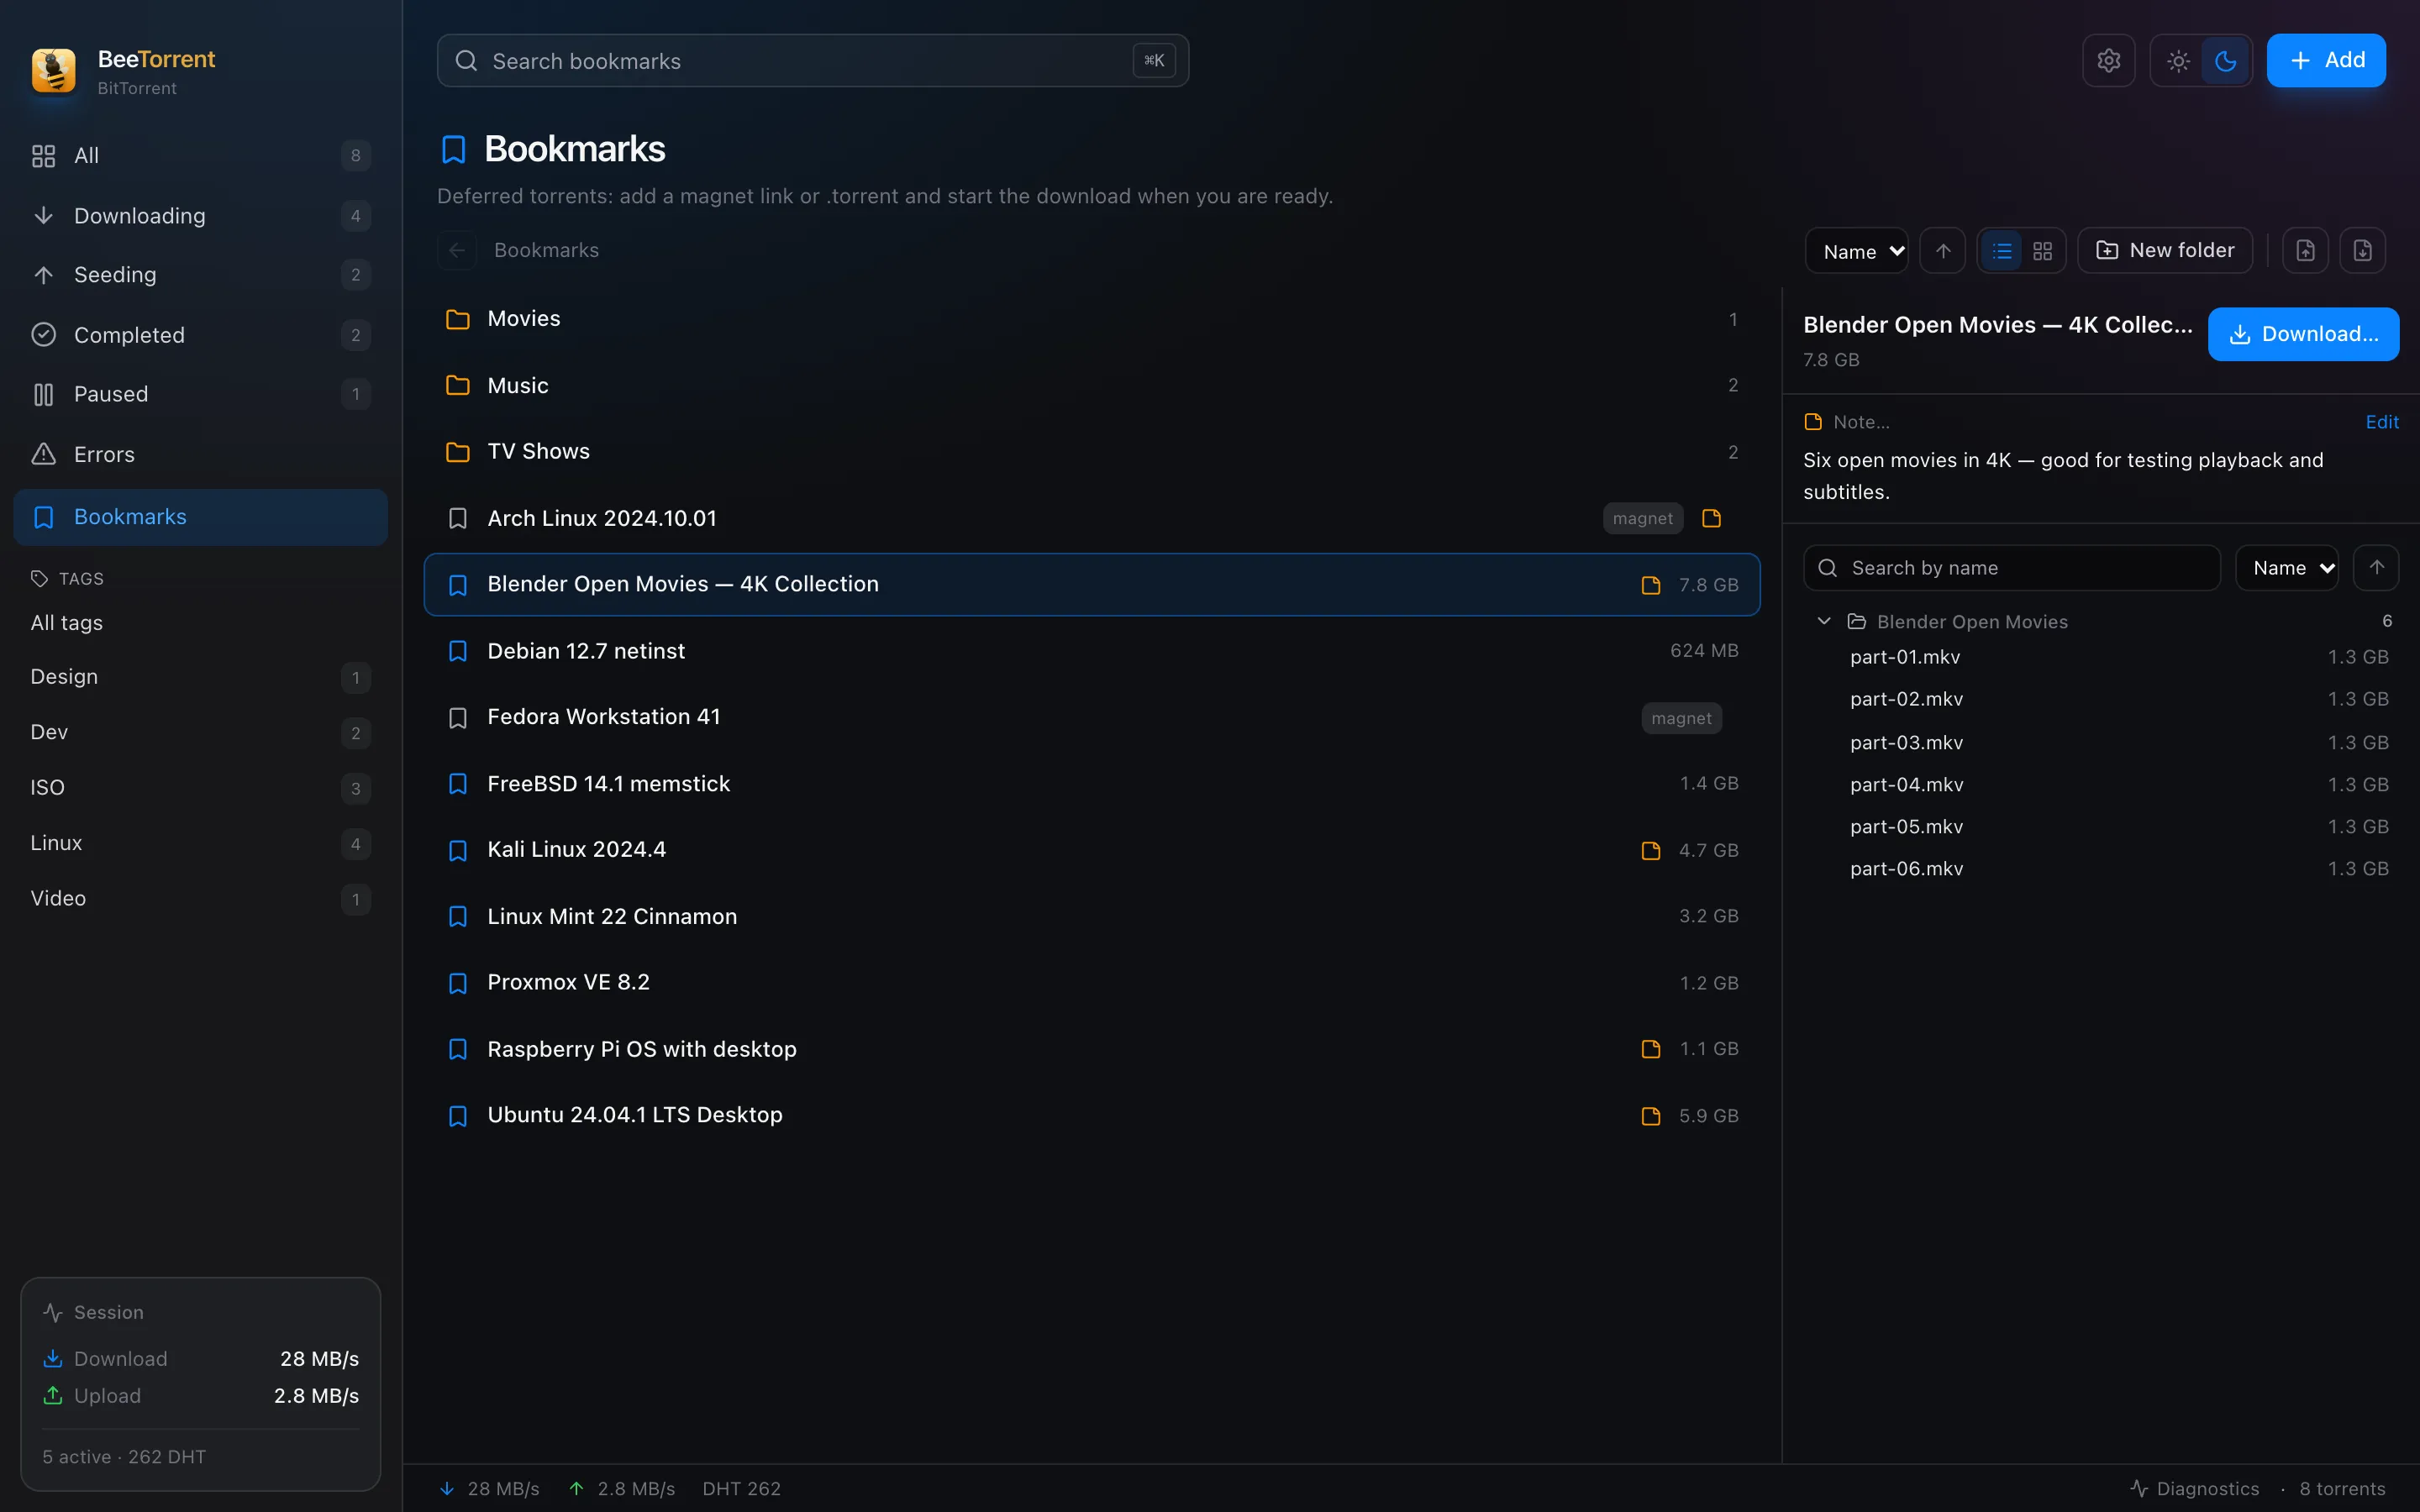Select FreeBSD 14.1 memstick bookmark
Screen dimensions: 2420x1512
coord(1091,784)
